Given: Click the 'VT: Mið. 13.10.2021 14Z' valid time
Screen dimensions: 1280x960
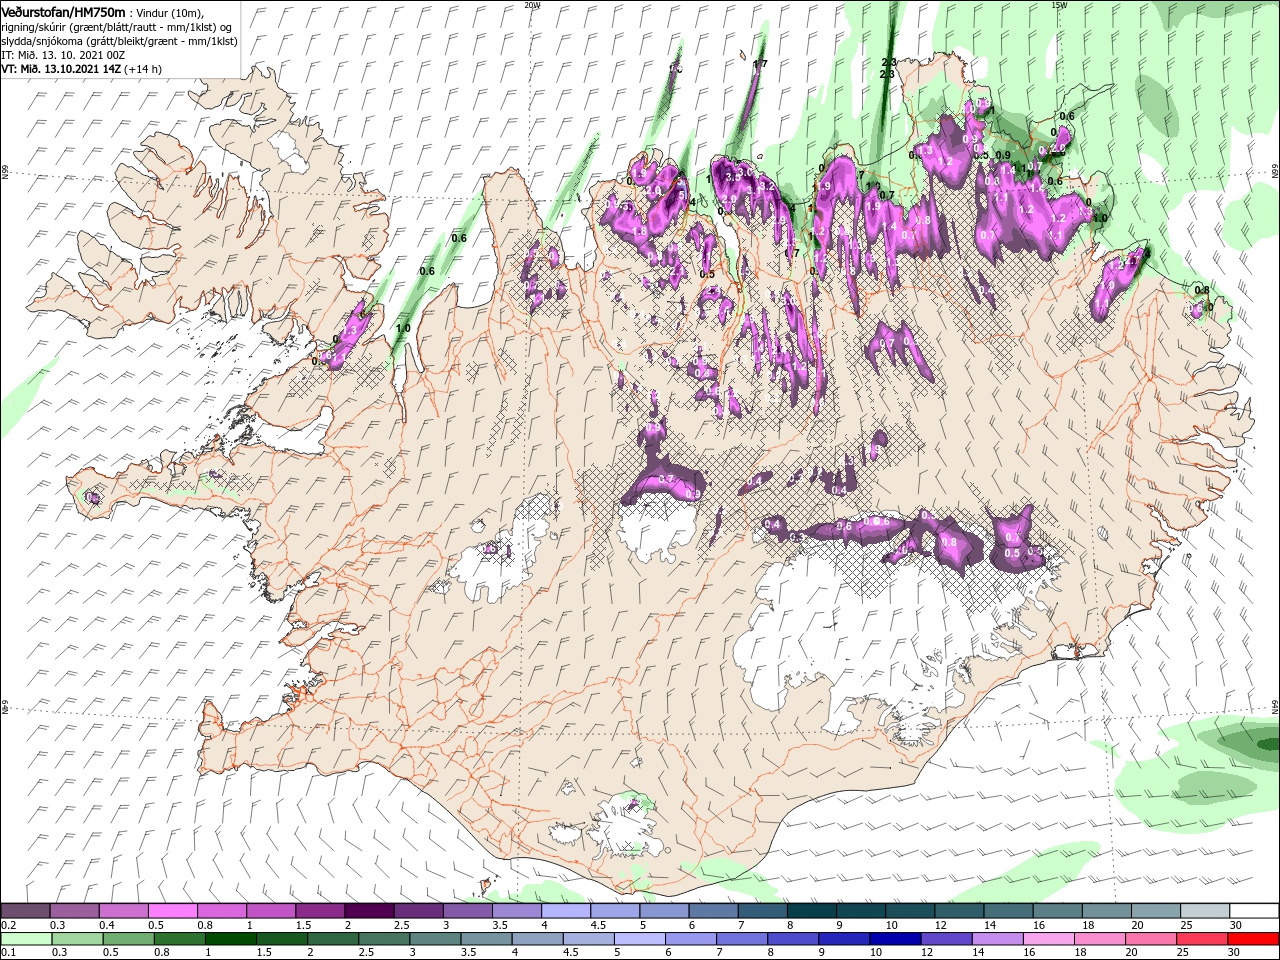Looking at the screenshot, I should (61, 69).
